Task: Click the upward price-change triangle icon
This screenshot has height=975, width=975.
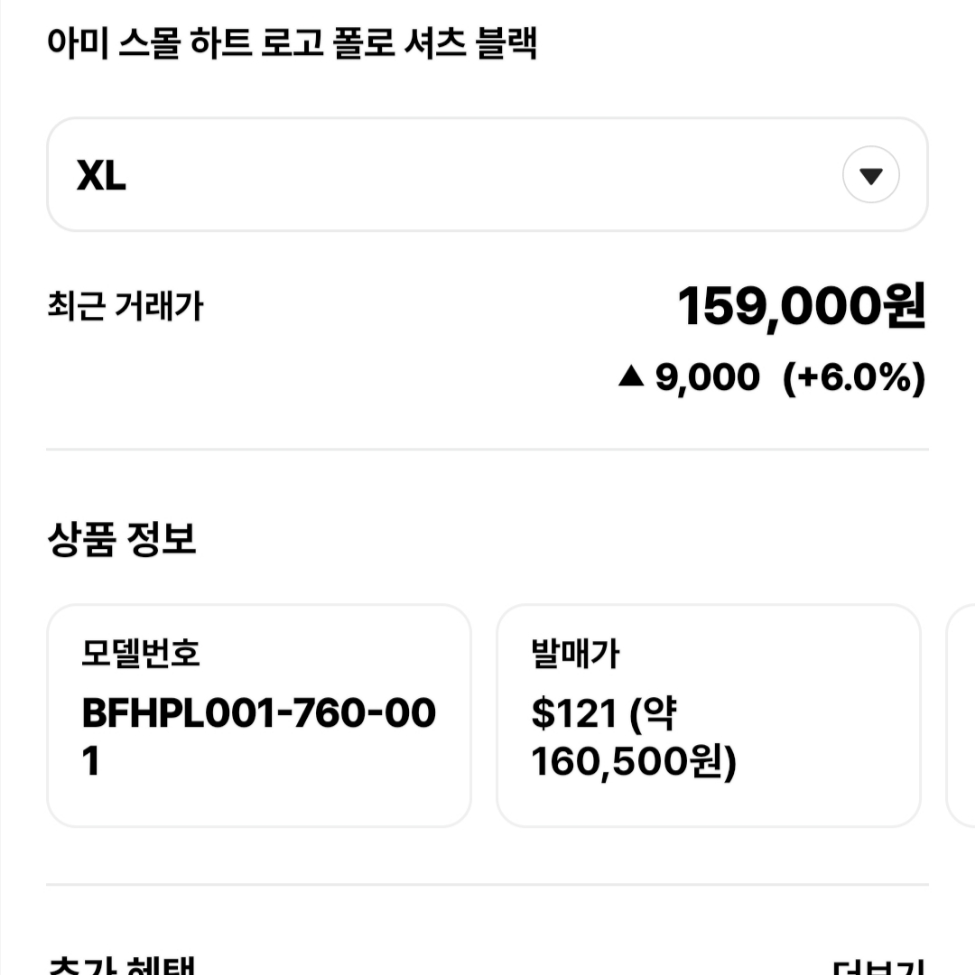Action: 631,376
